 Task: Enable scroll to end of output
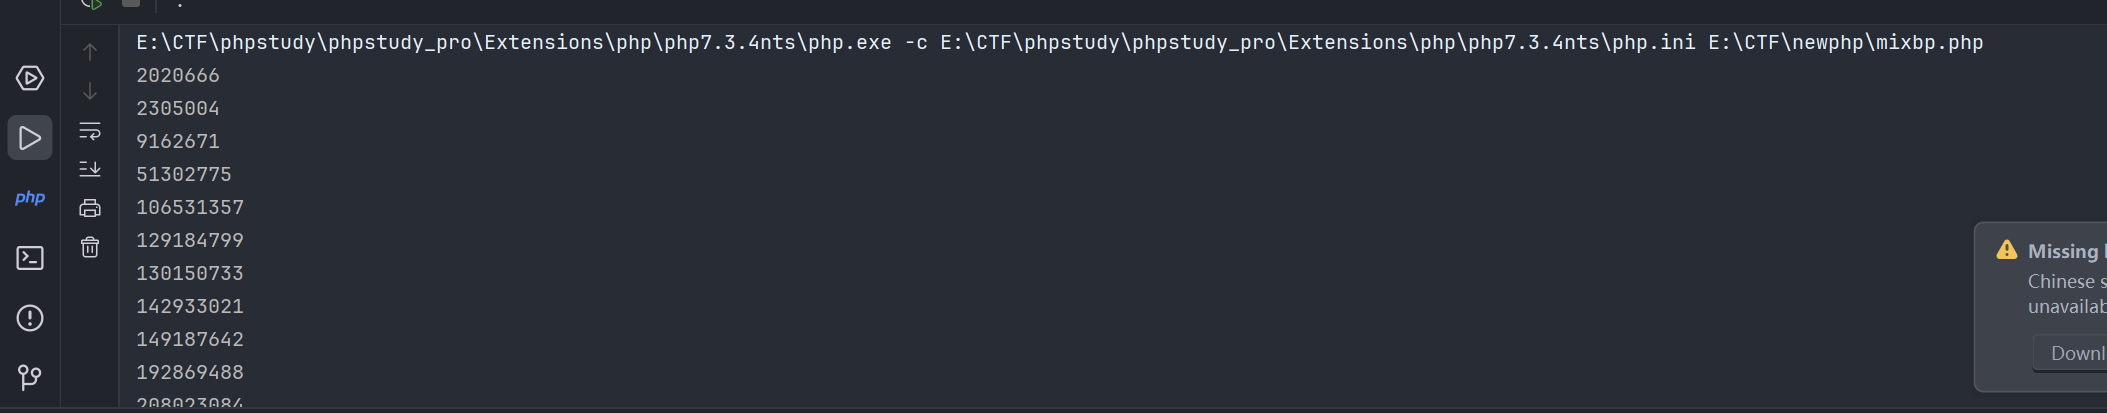90,169
